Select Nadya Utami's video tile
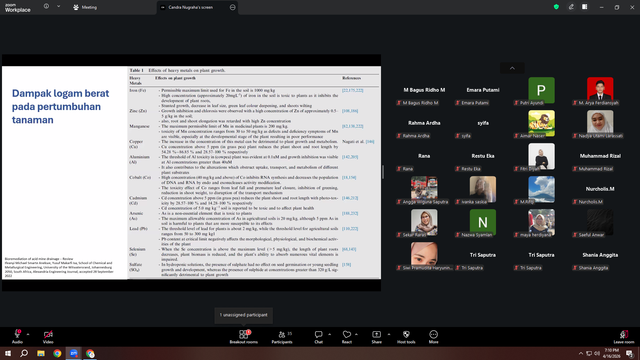Screen dimensions: 640x360 coord(600,124)
